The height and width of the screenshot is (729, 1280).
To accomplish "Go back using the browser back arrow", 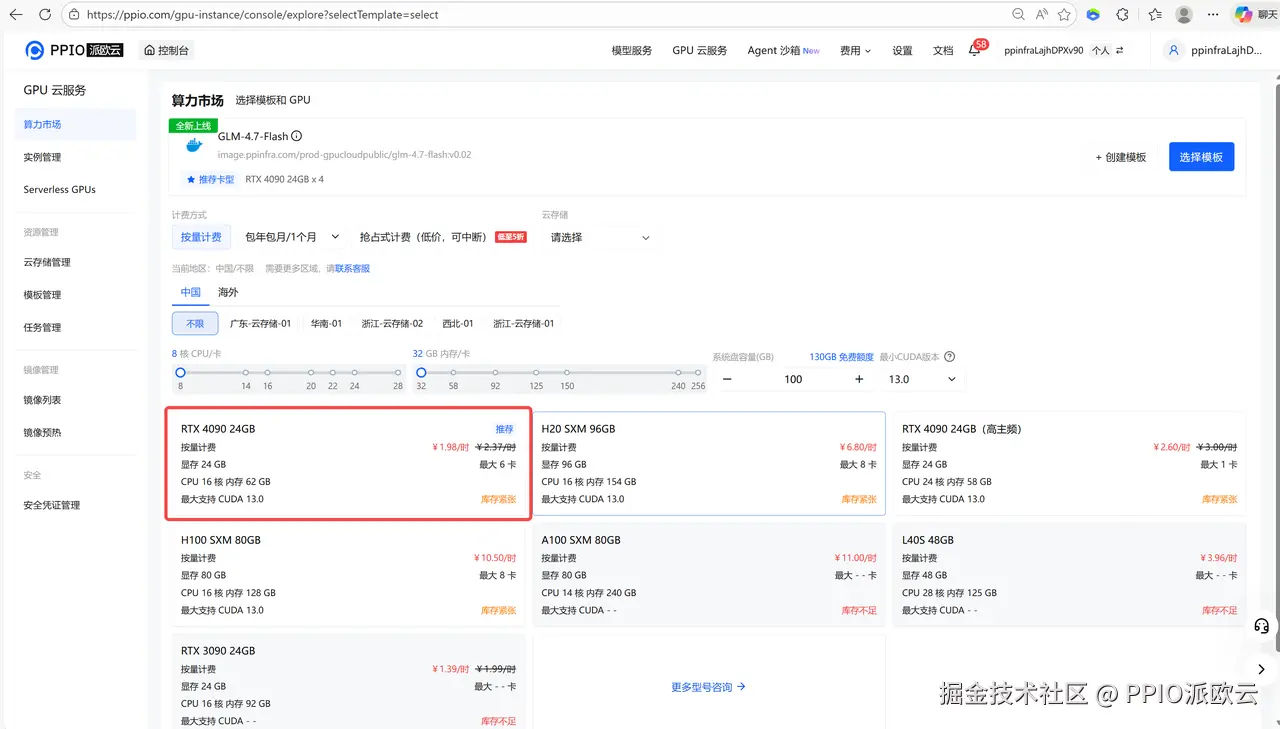I will (x=15, y=15).
